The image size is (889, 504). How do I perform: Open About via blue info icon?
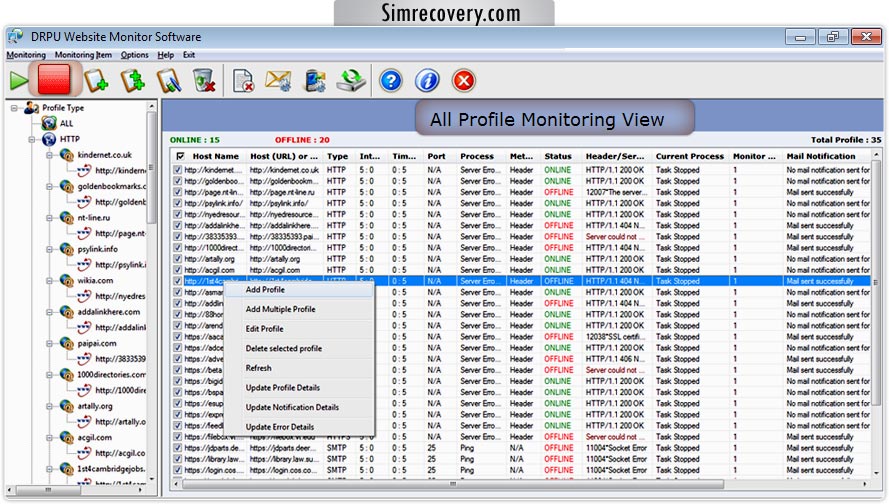(x=427, y=81)
